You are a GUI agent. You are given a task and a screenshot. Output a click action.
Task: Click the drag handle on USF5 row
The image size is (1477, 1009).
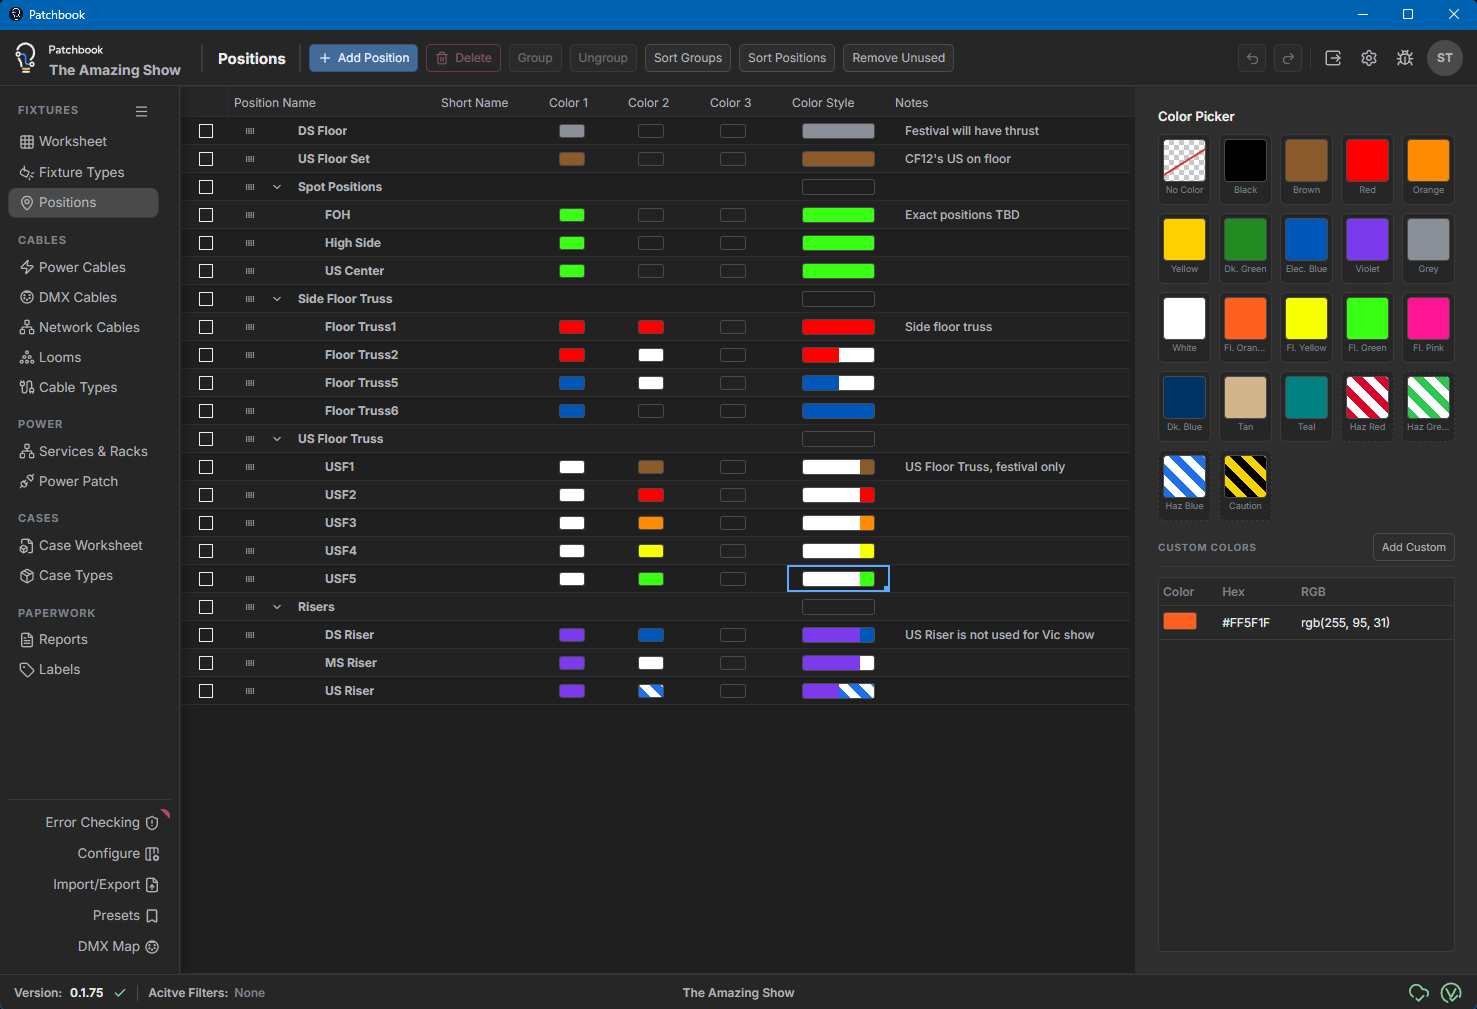[250, 579]
